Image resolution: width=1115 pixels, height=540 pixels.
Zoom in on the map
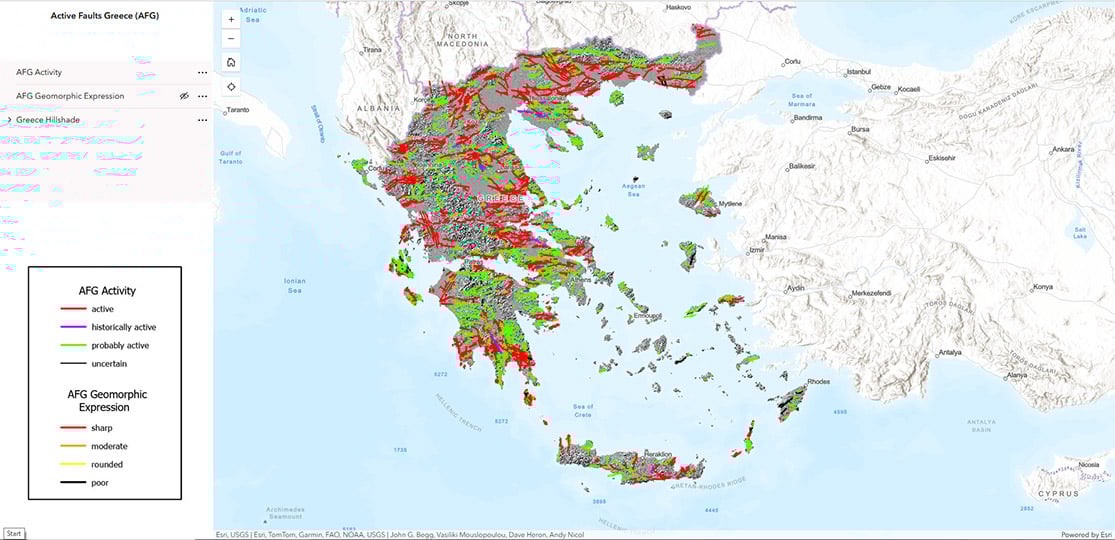click(232, 18)
